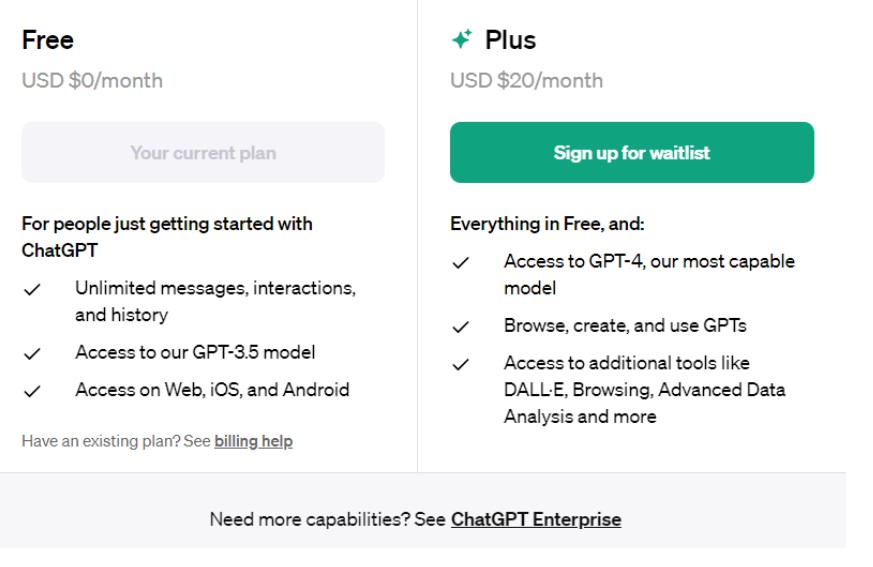Click the checkmark beside Unlimited messages feature

click(x=32, y=290)
